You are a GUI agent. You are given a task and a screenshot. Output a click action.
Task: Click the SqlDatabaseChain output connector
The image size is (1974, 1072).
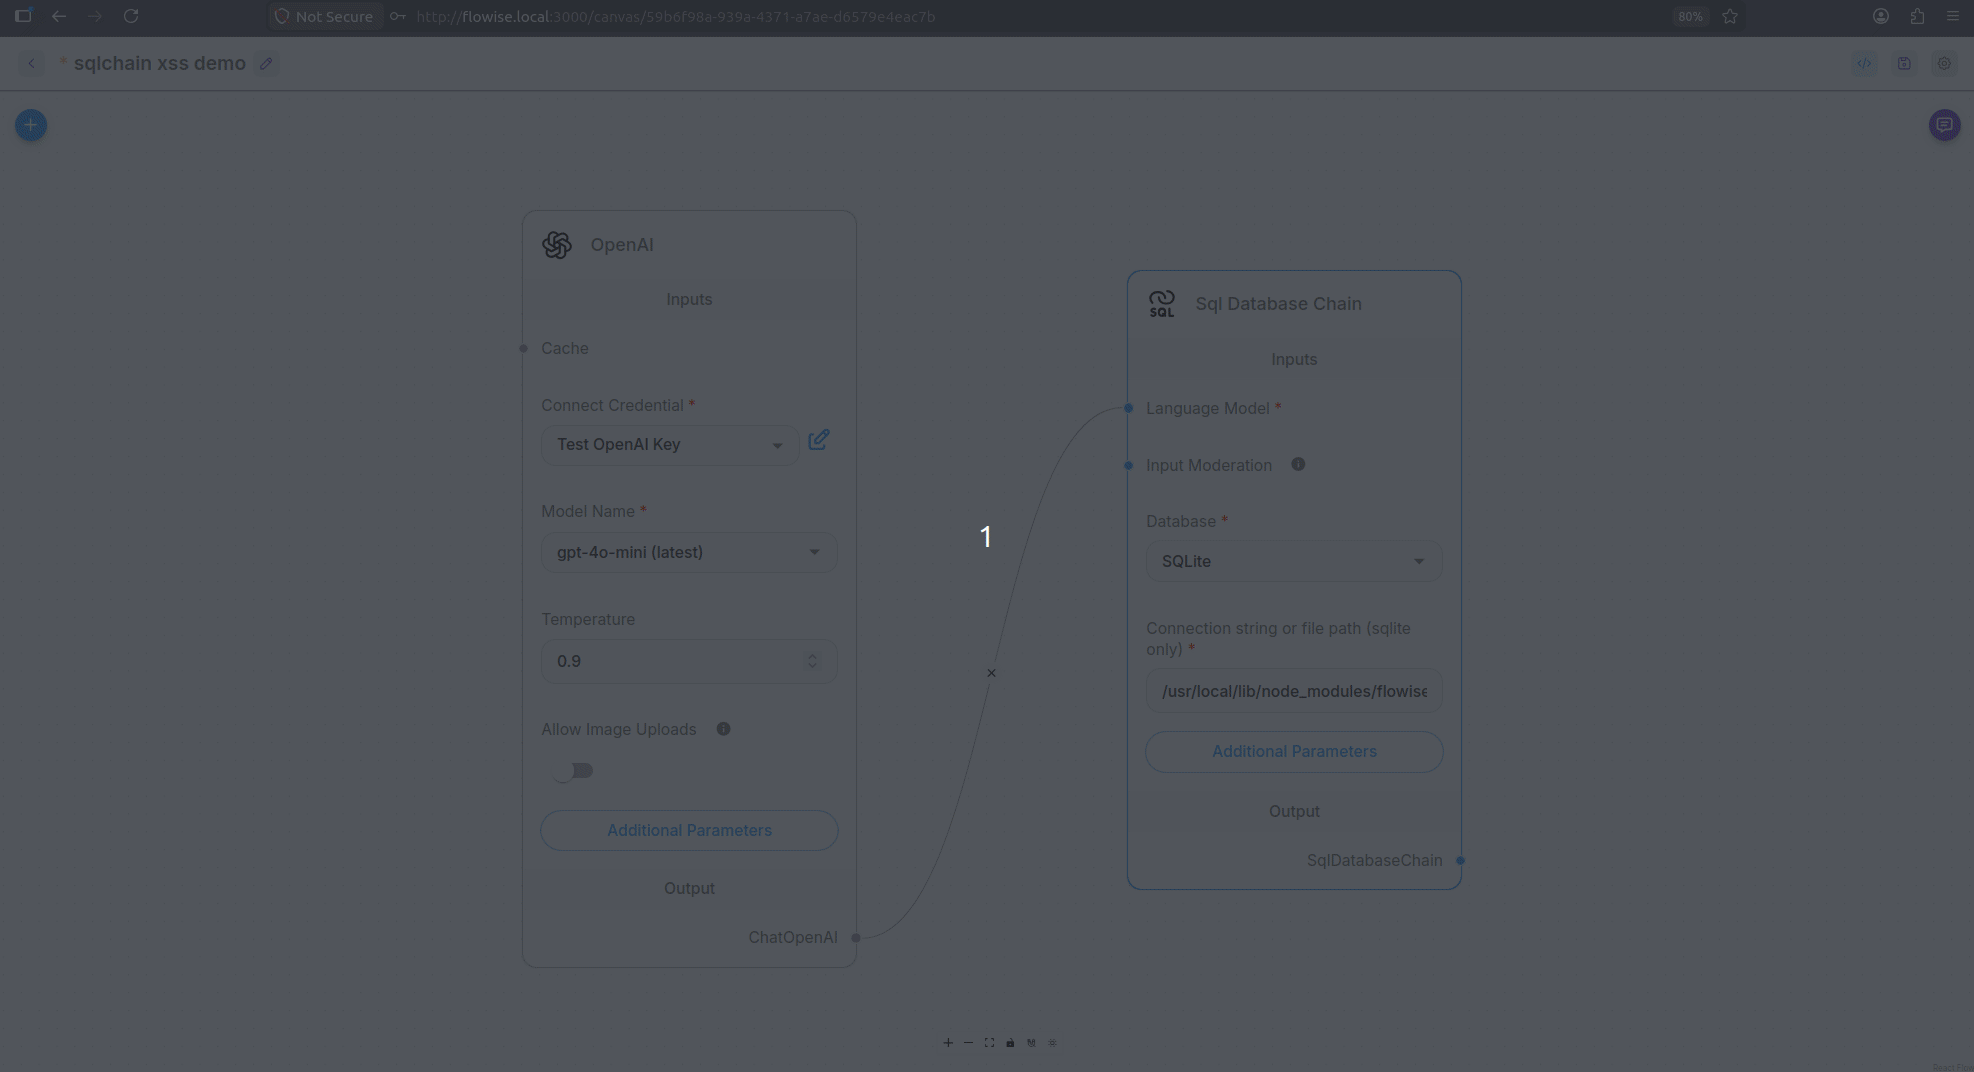[1461, 860]
